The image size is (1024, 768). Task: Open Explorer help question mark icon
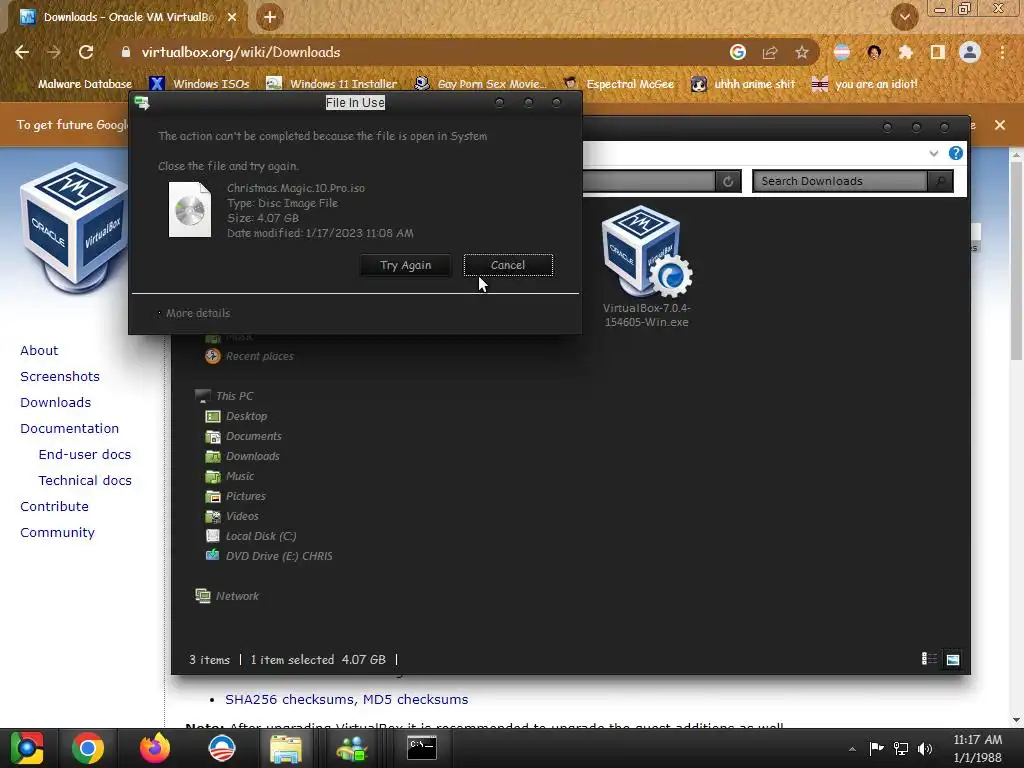point(955,153)
